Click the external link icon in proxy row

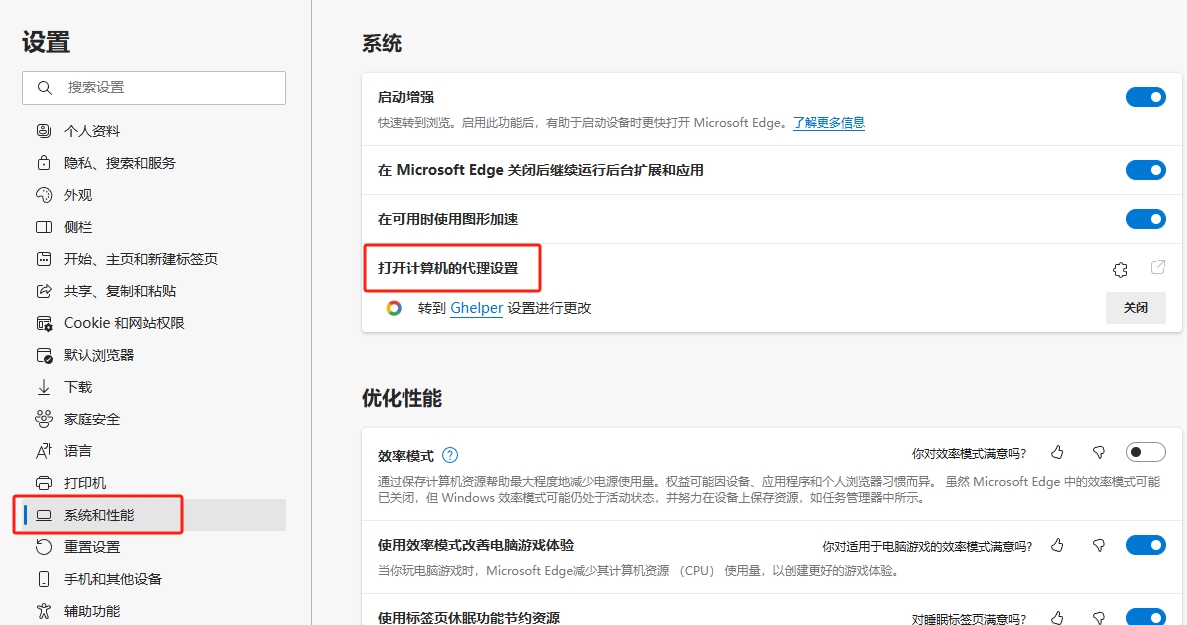[1157, 267]
